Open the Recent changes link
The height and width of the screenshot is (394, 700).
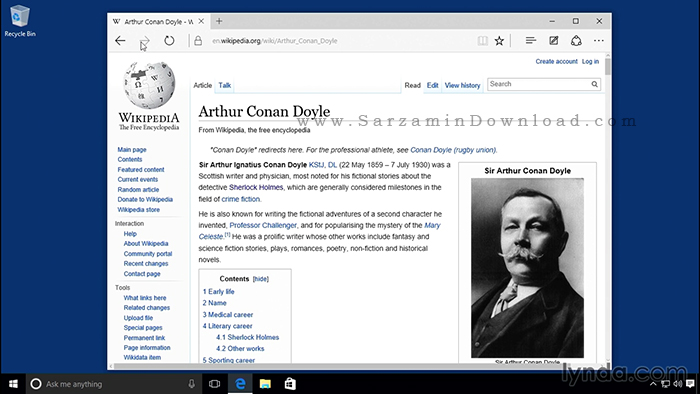tap(146, 264)
